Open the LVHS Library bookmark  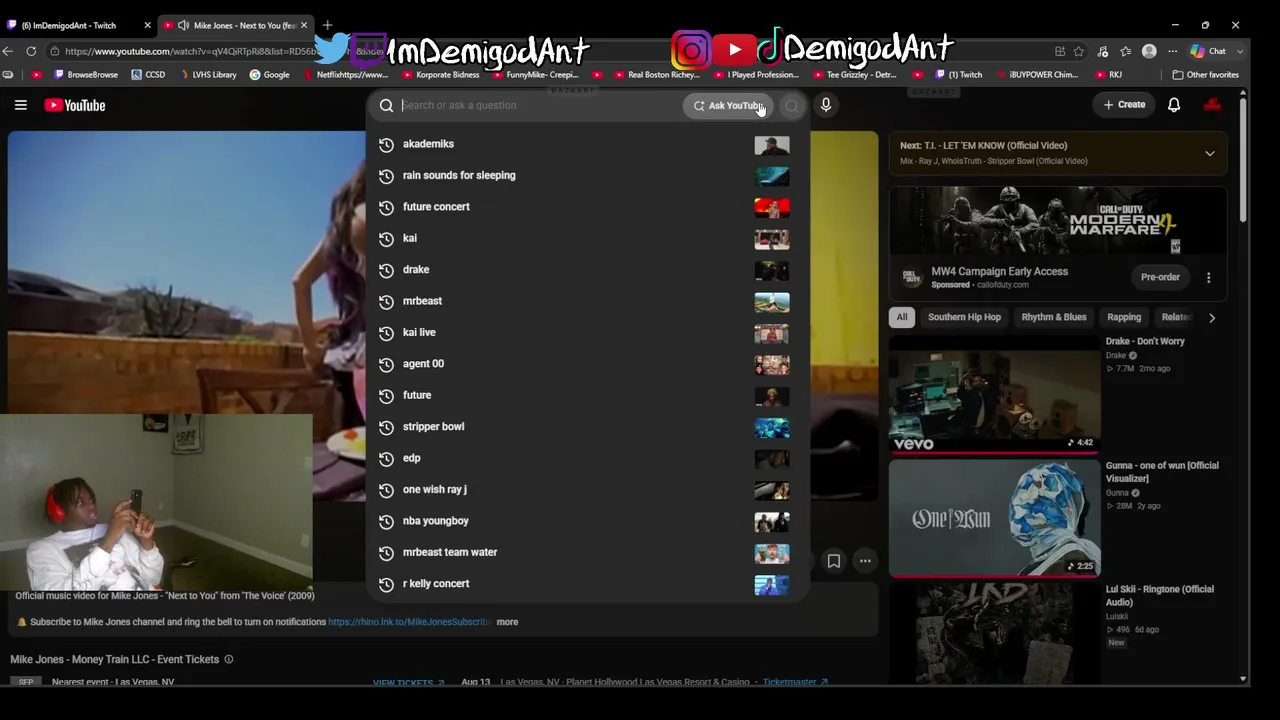207,75
